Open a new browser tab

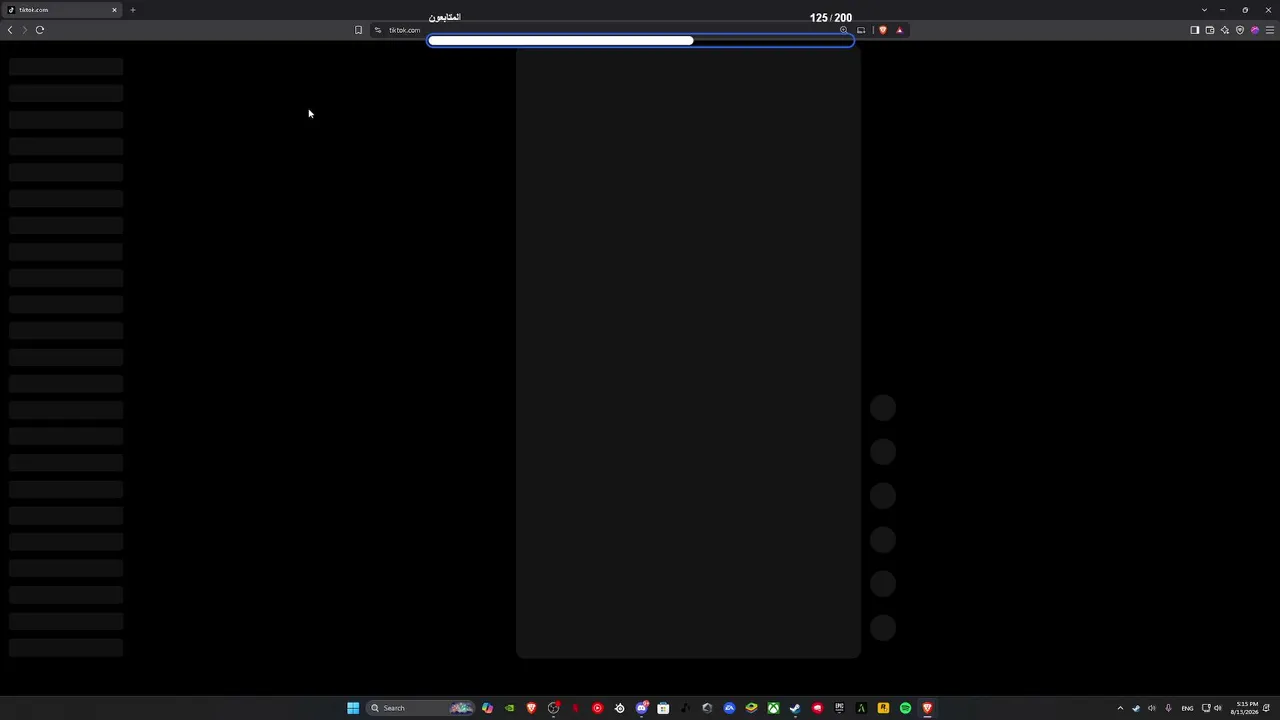(132, 10)
